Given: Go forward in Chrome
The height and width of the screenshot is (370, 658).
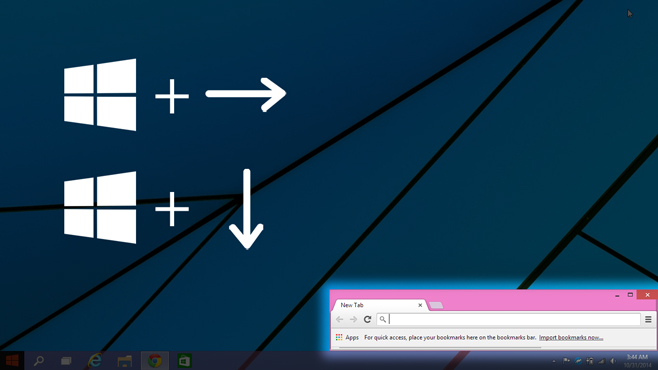Looking at the screenshot, I should tap(353, 319).
